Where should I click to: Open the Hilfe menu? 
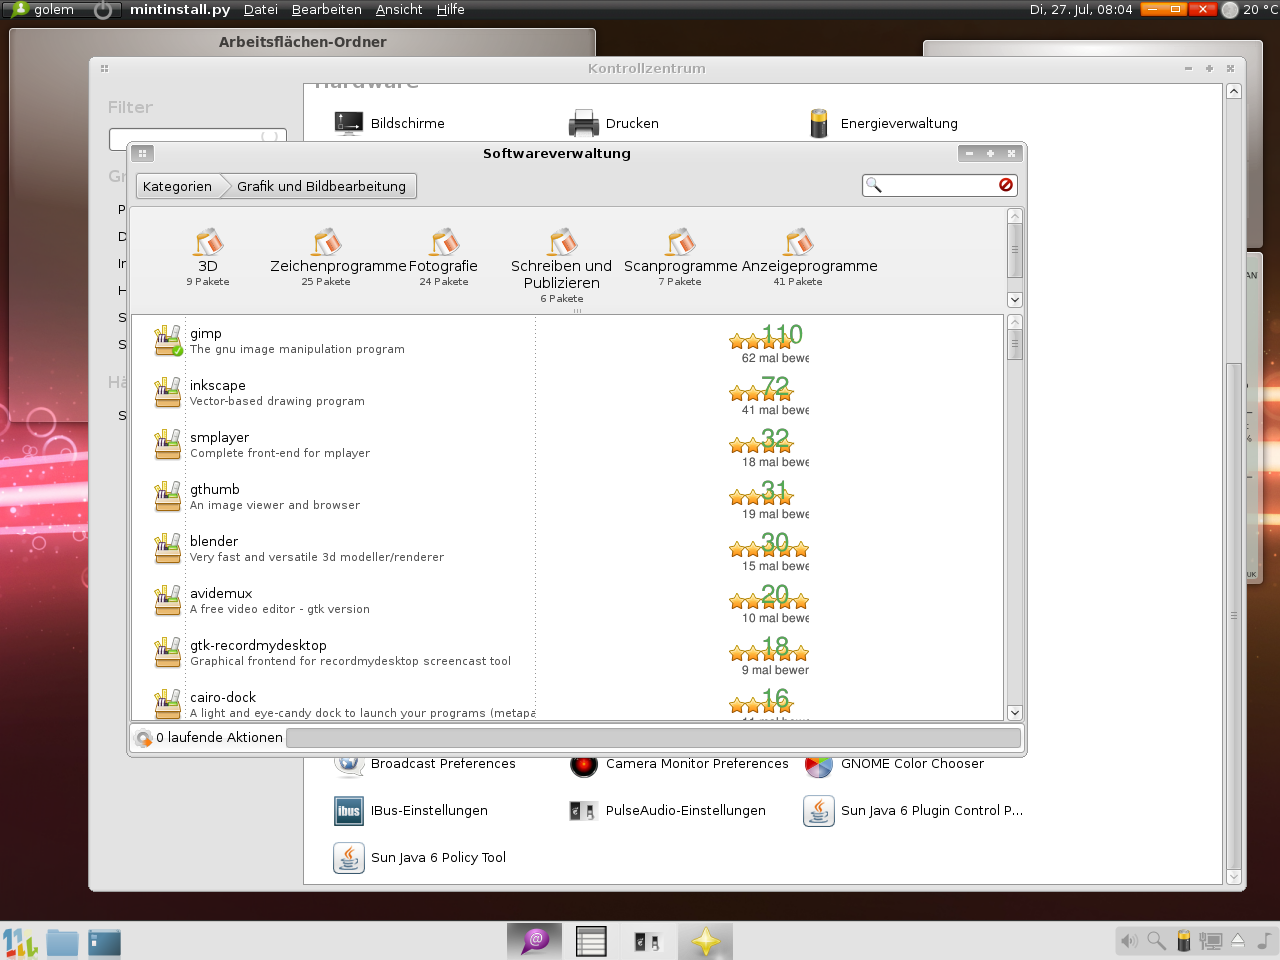coord(450,10)
